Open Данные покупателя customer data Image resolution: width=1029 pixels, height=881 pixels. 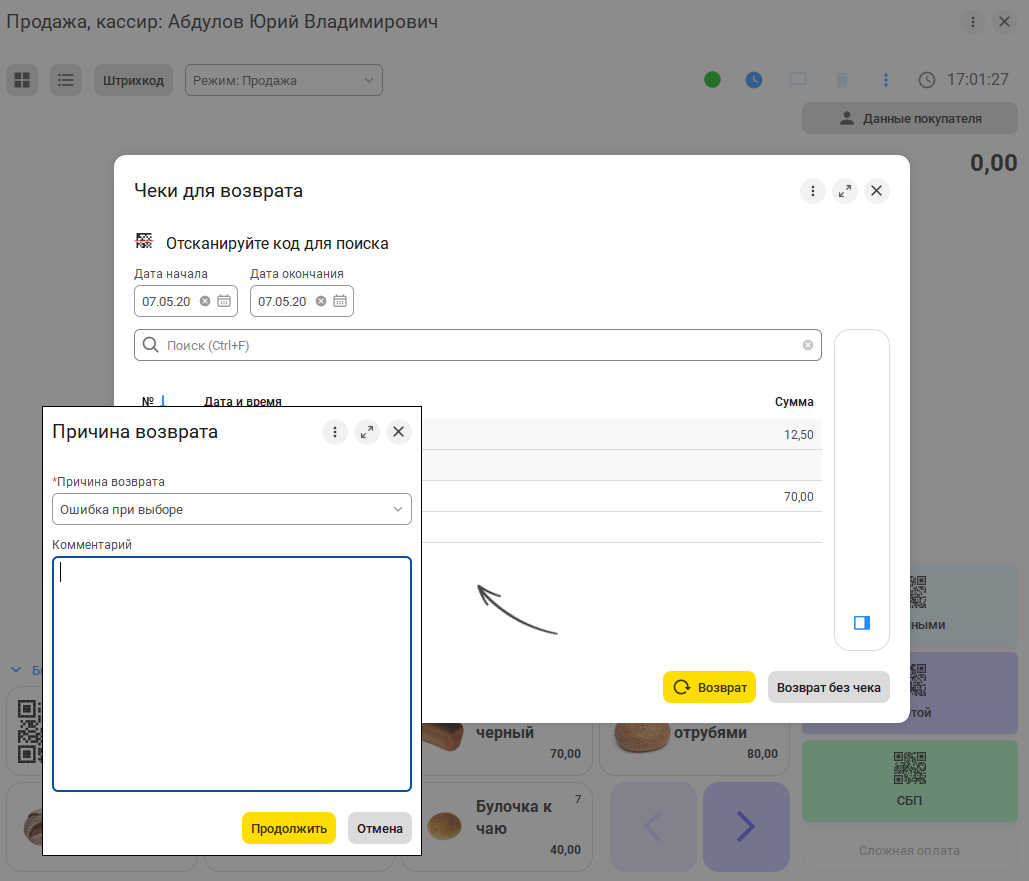pyautogui.click(x=910, y=118)
